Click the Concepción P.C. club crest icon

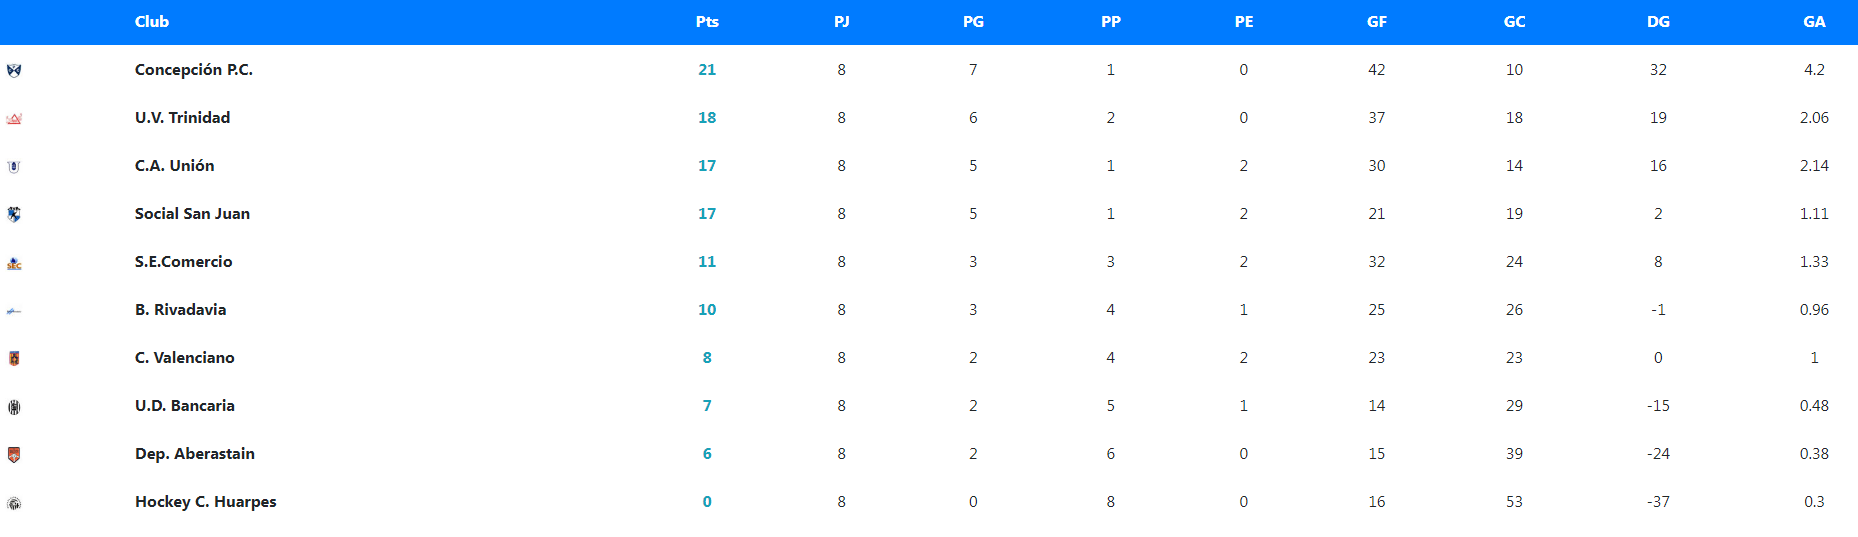coord(14,71)
